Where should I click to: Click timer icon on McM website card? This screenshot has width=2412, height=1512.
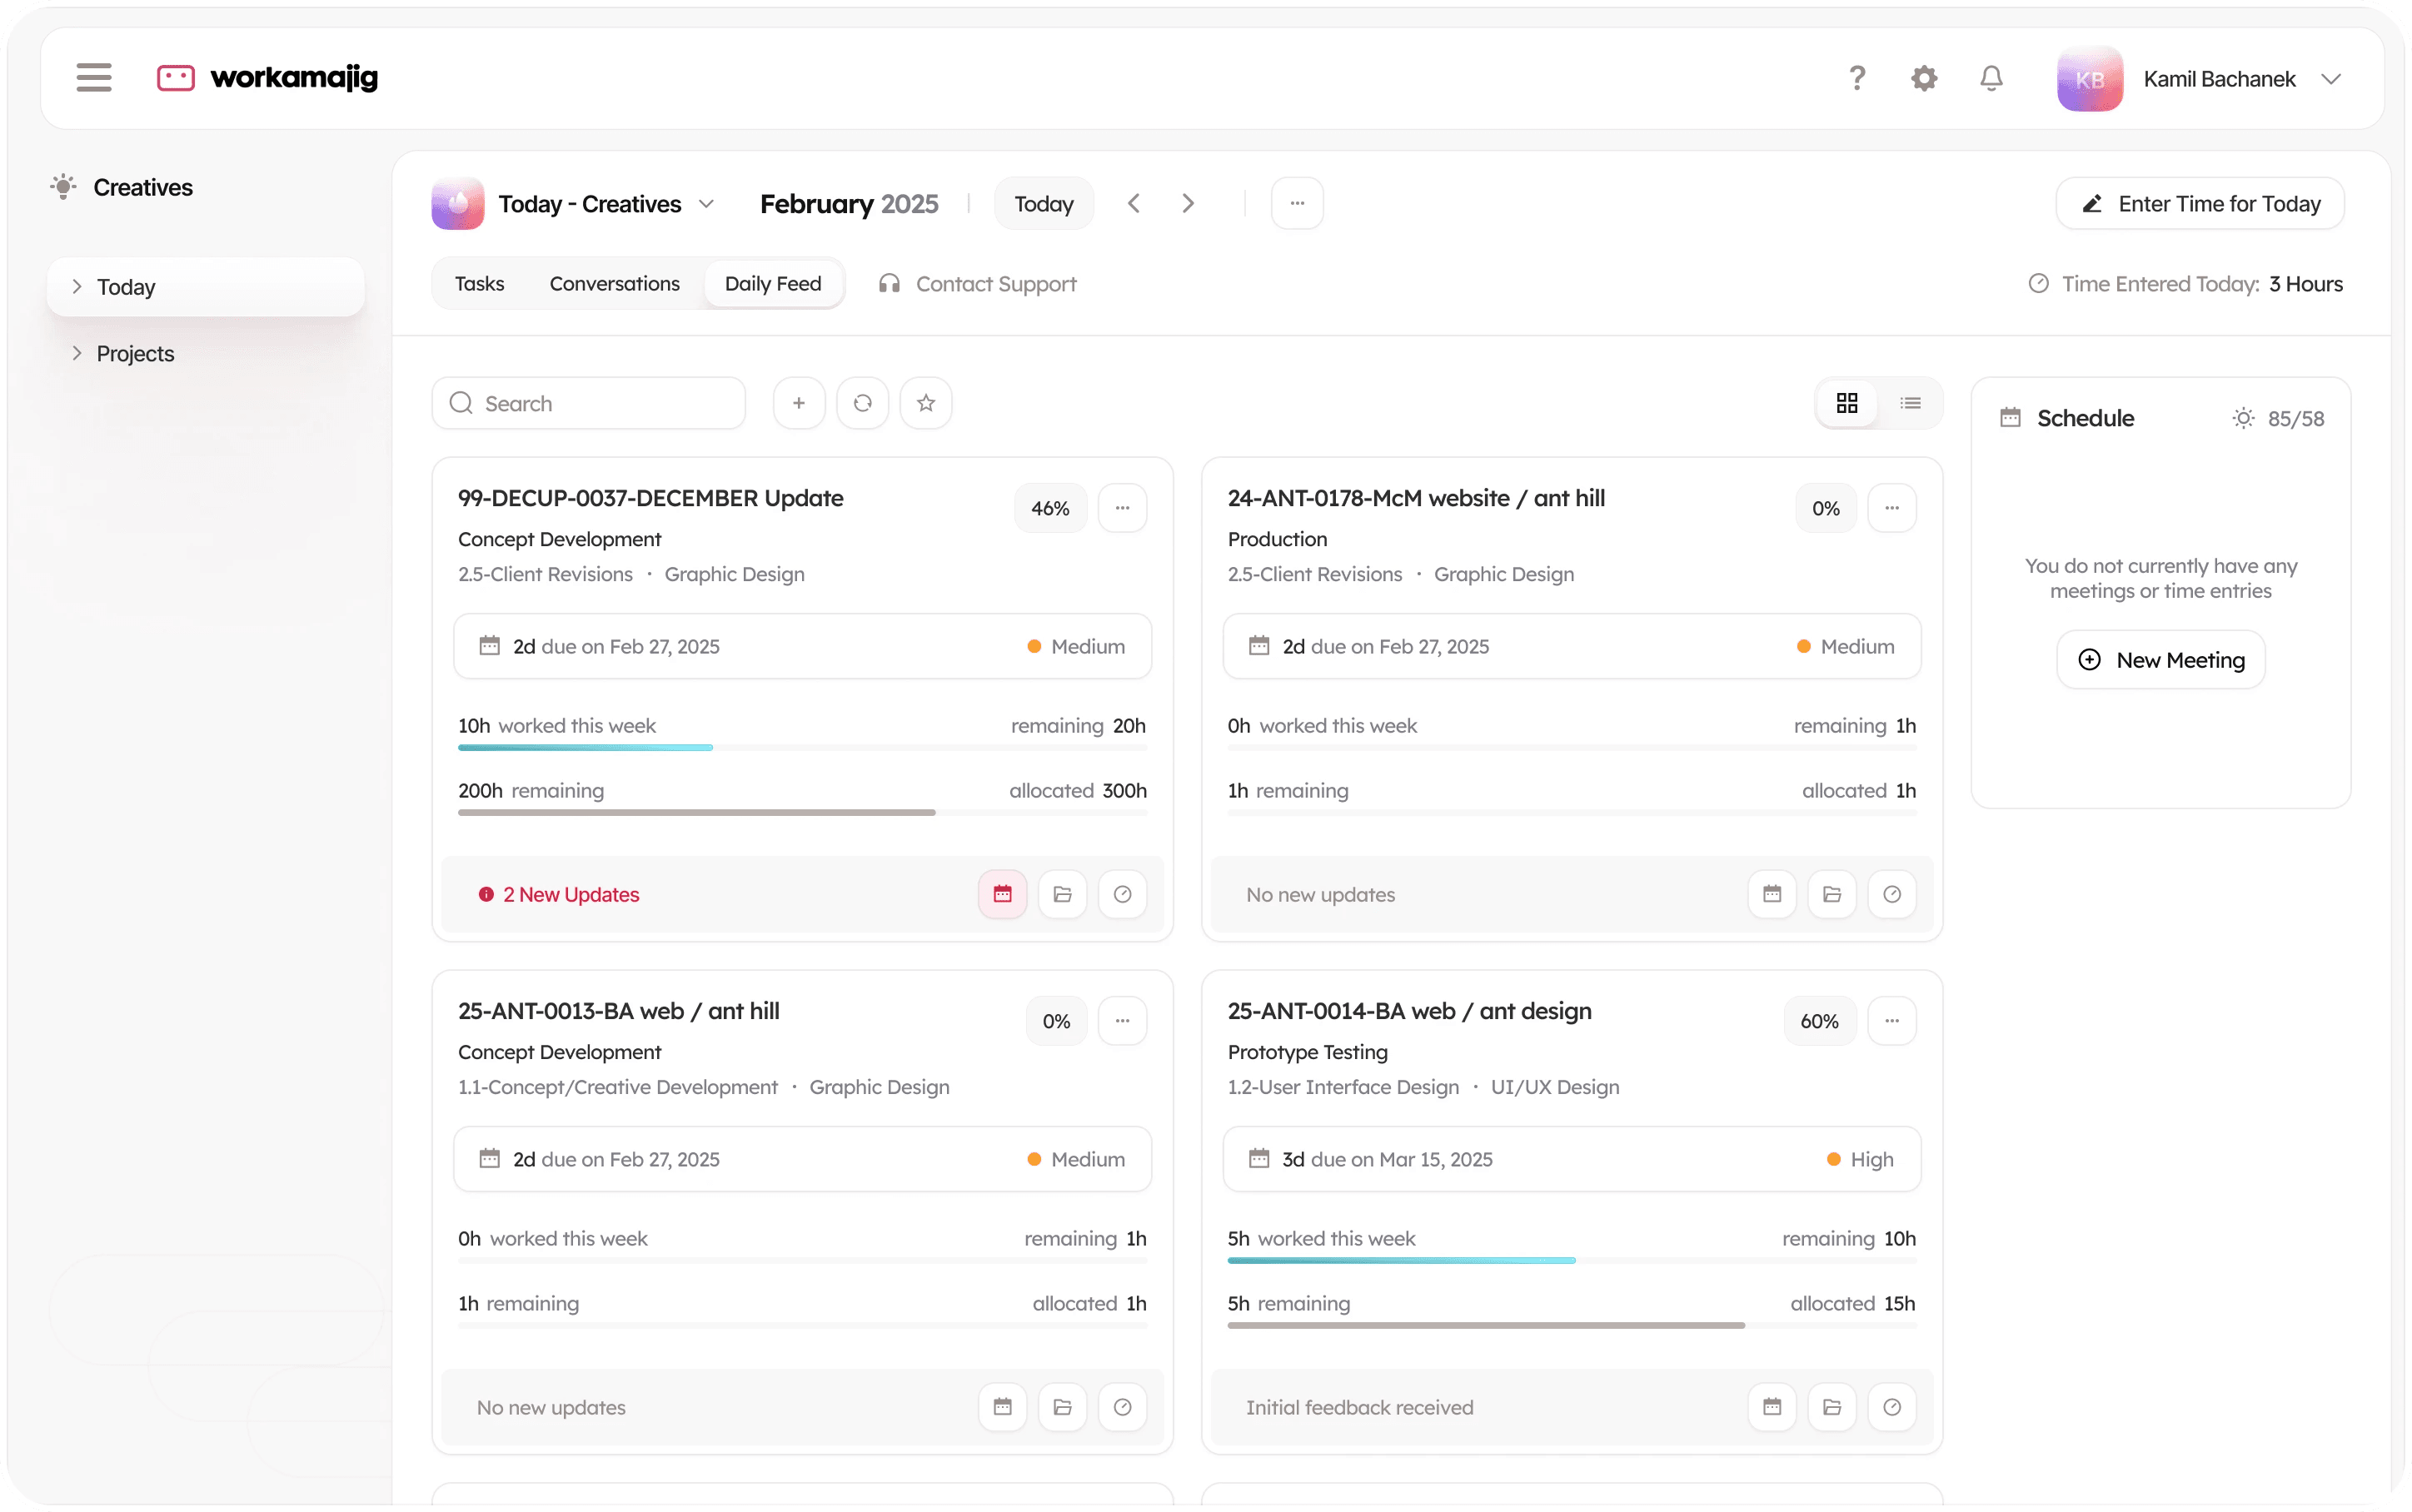(1891, 894)
